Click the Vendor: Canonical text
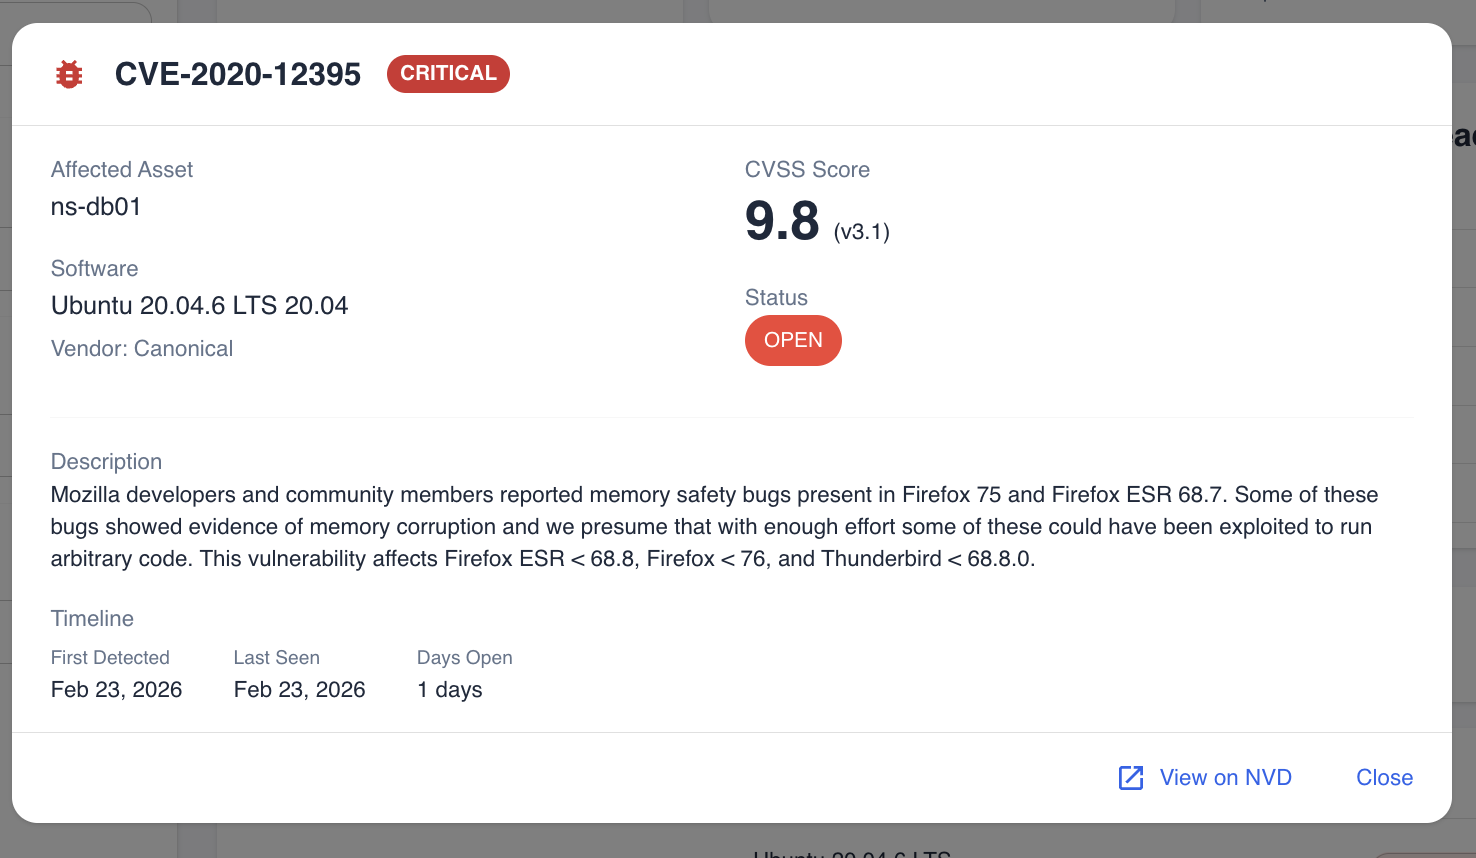This screenshot has height=858, width=1476. tap(142, 349)
